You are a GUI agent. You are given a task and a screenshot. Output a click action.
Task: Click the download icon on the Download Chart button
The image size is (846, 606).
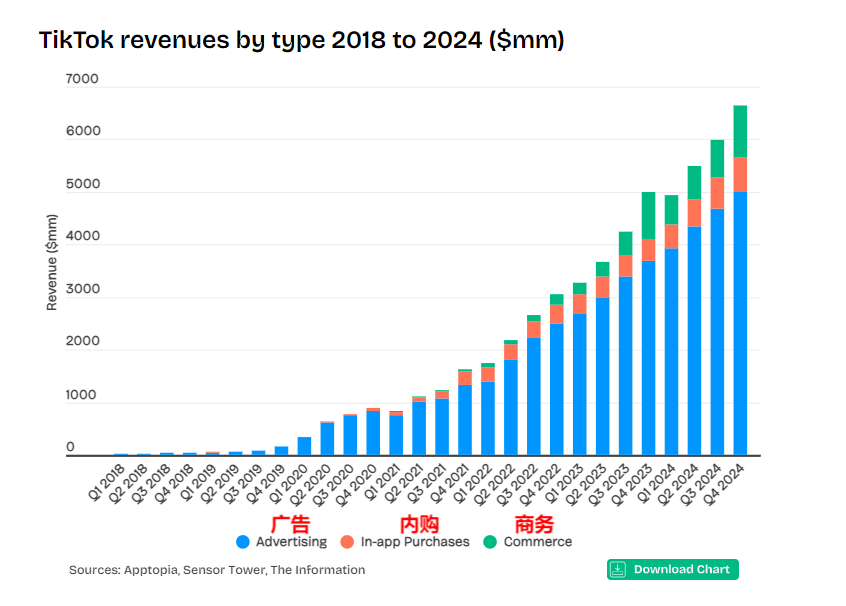point(618,569)
